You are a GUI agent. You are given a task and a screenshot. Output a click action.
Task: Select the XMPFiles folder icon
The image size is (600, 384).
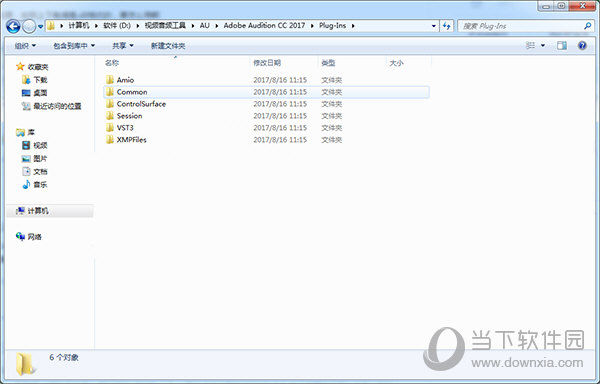tap(110, 139)
